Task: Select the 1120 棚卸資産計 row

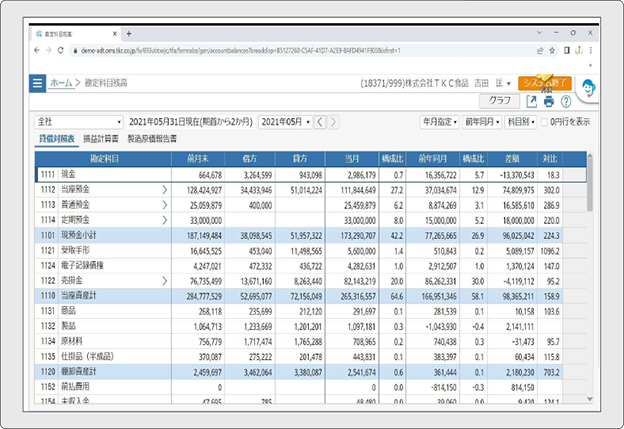Action: [310, 372]
